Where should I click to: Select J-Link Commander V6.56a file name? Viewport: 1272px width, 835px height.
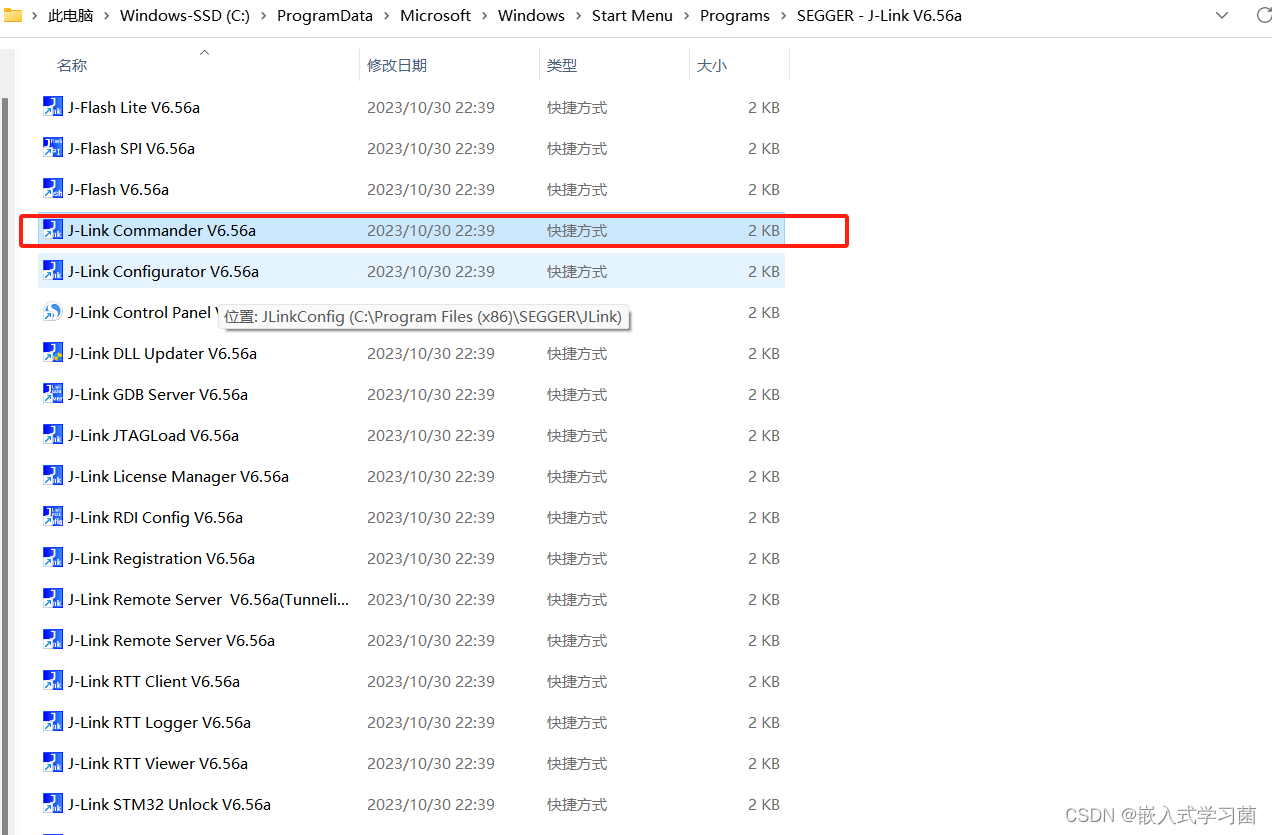162,230
